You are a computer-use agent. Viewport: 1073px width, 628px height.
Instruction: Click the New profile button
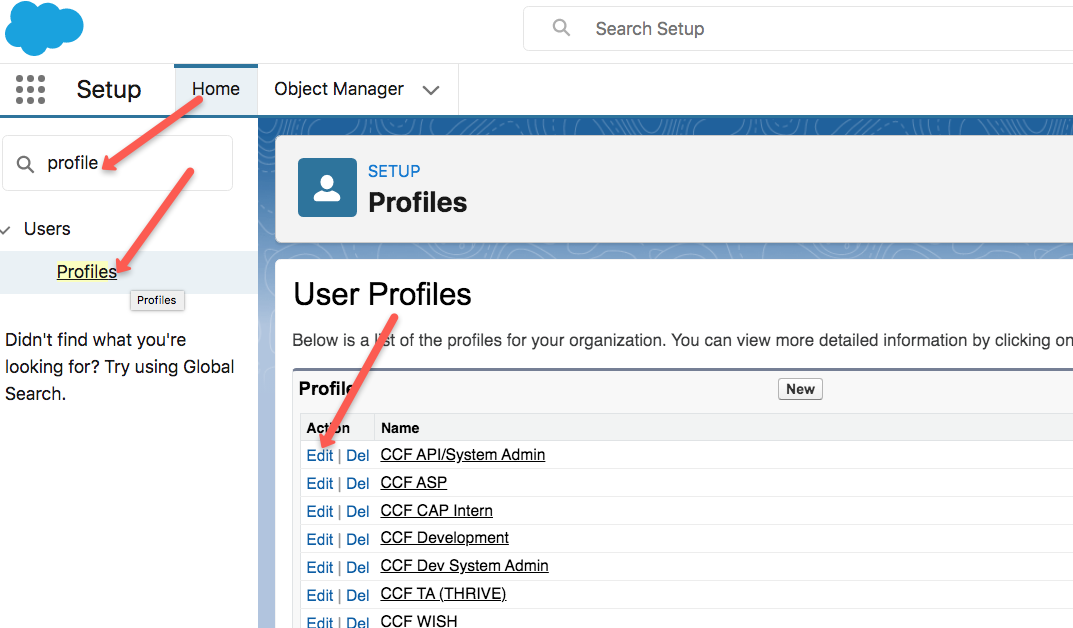tap(800, 389)
